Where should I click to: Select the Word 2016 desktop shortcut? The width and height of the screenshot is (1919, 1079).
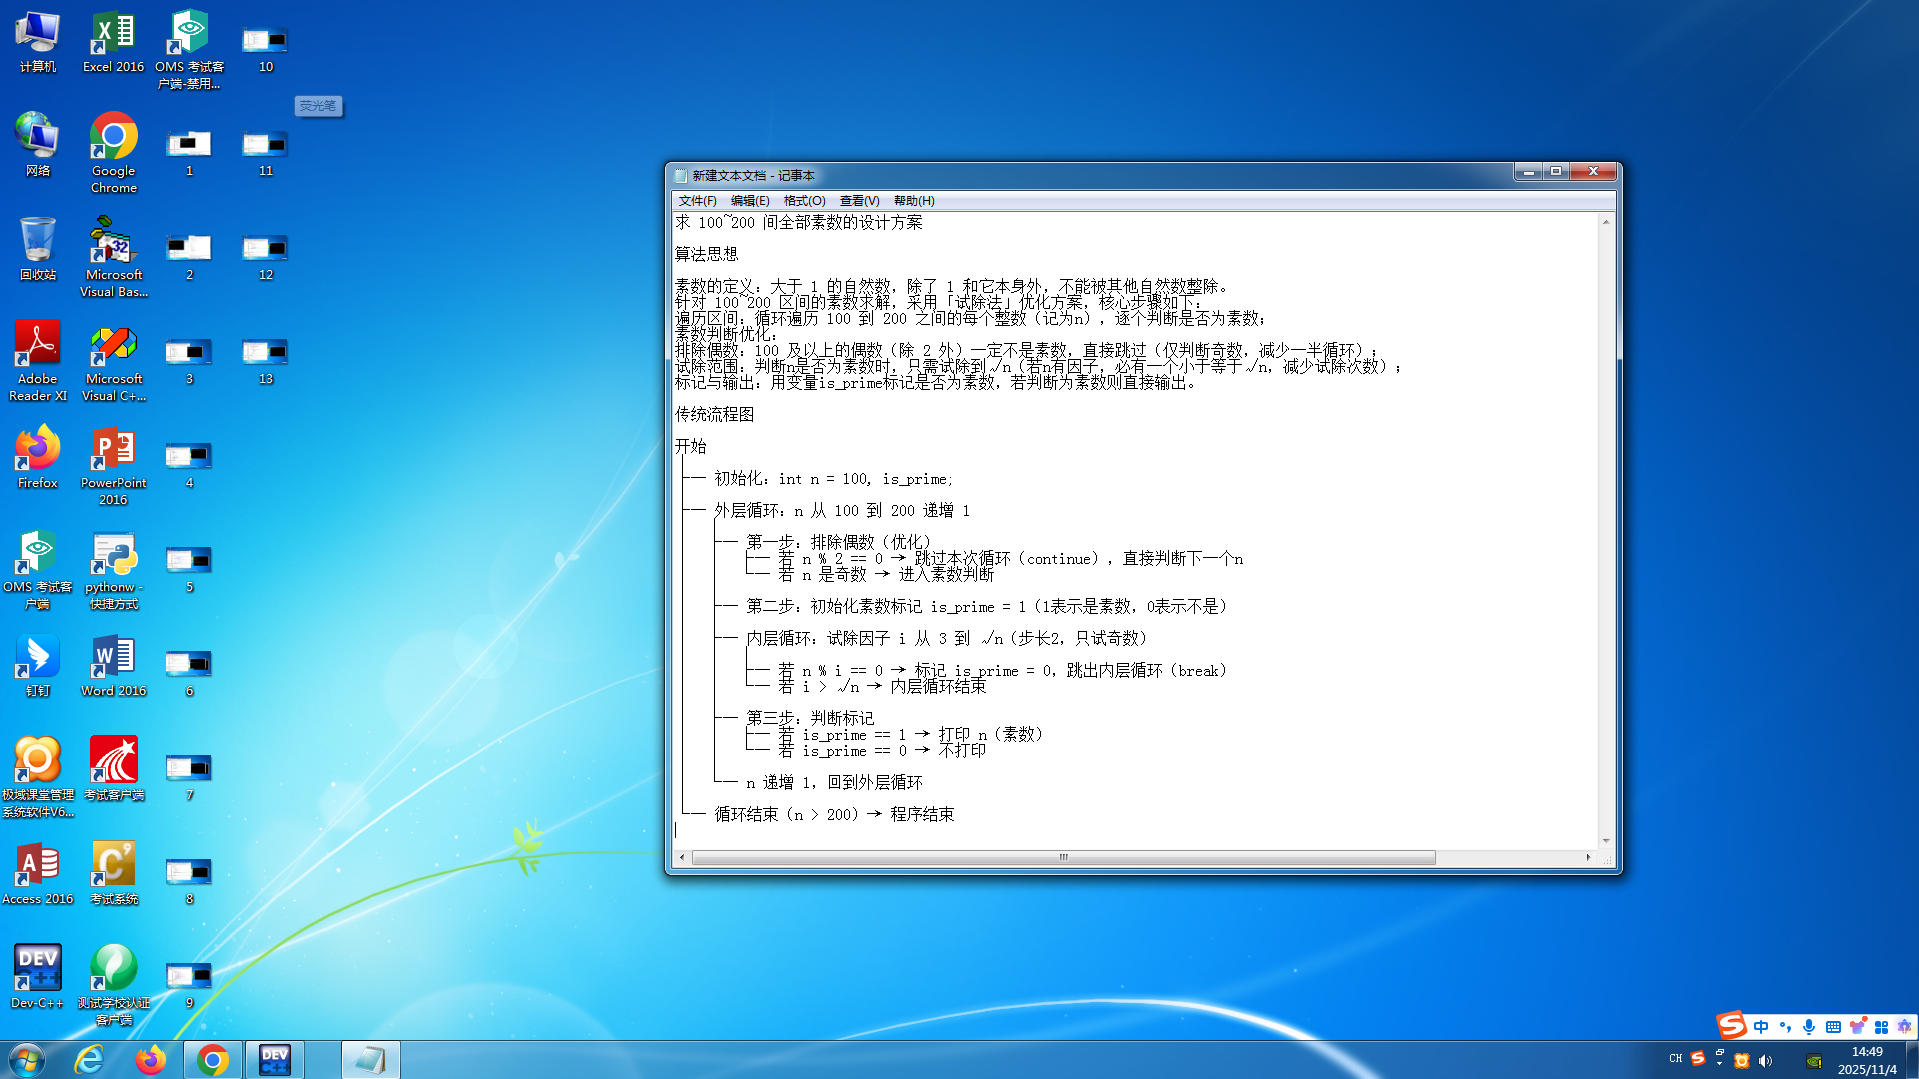113,666
